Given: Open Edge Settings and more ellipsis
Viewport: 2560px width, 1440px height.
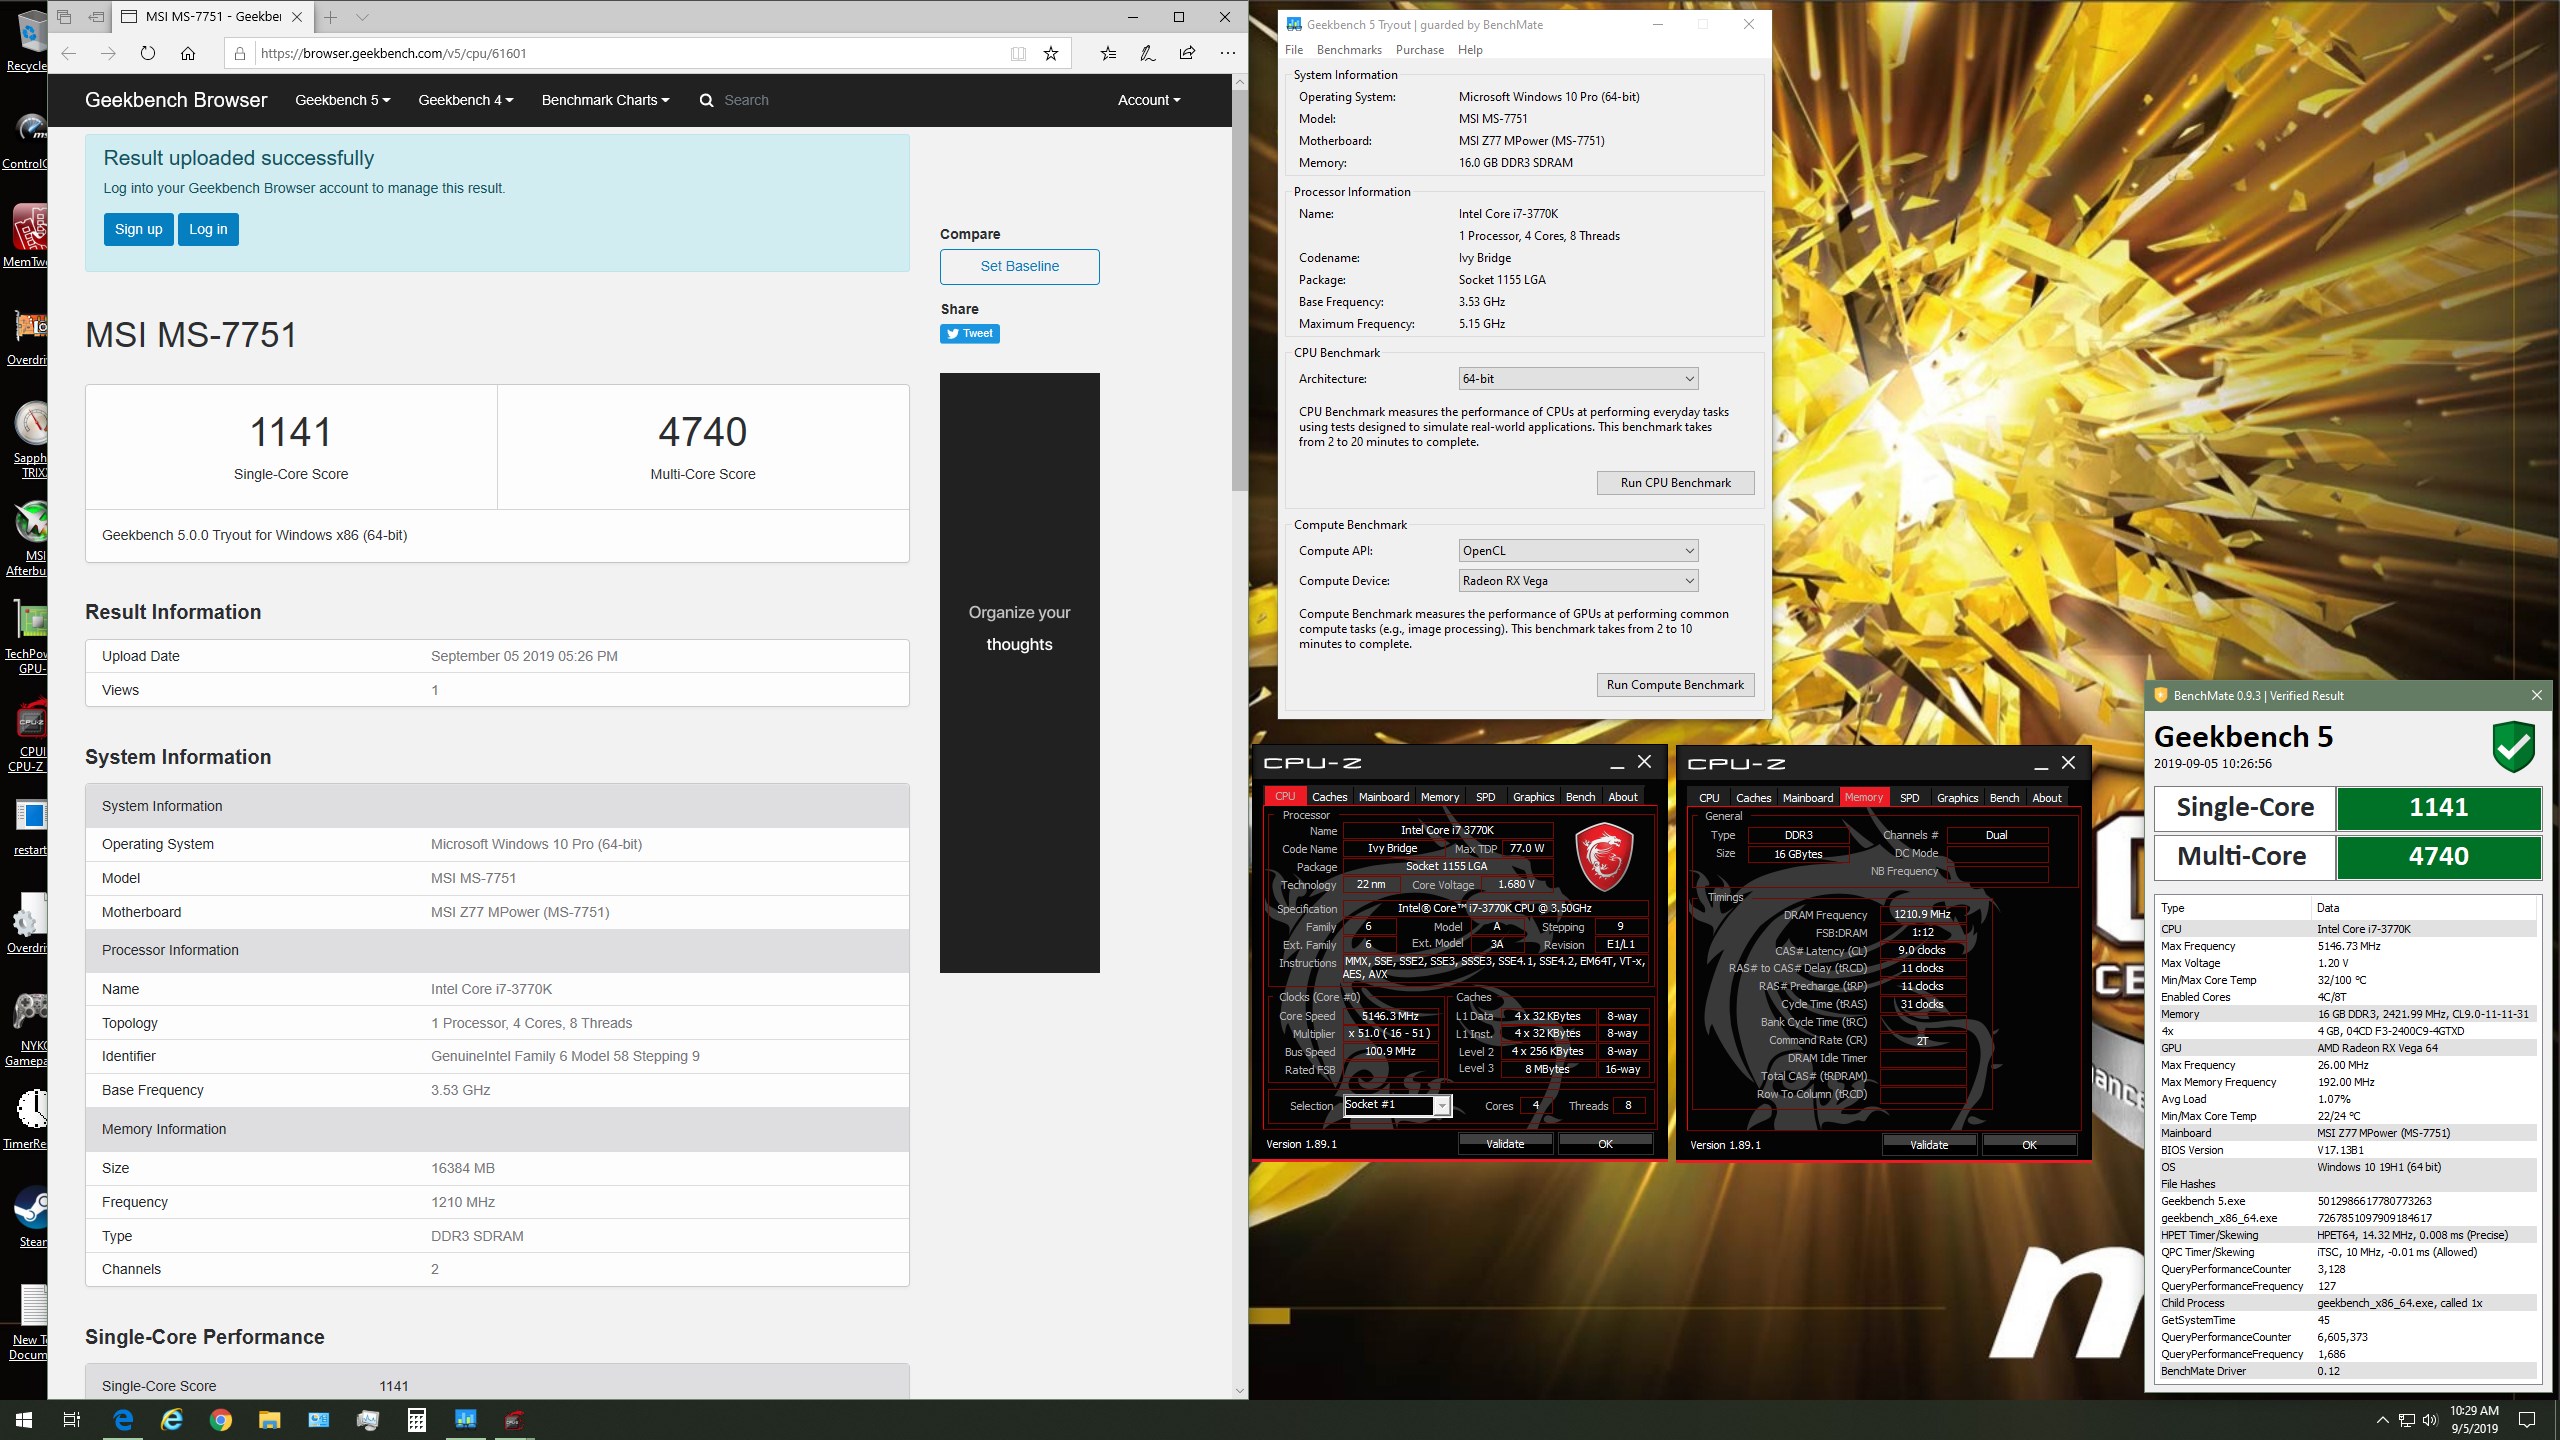Looking at the screenshot, I should point(1228,54).
